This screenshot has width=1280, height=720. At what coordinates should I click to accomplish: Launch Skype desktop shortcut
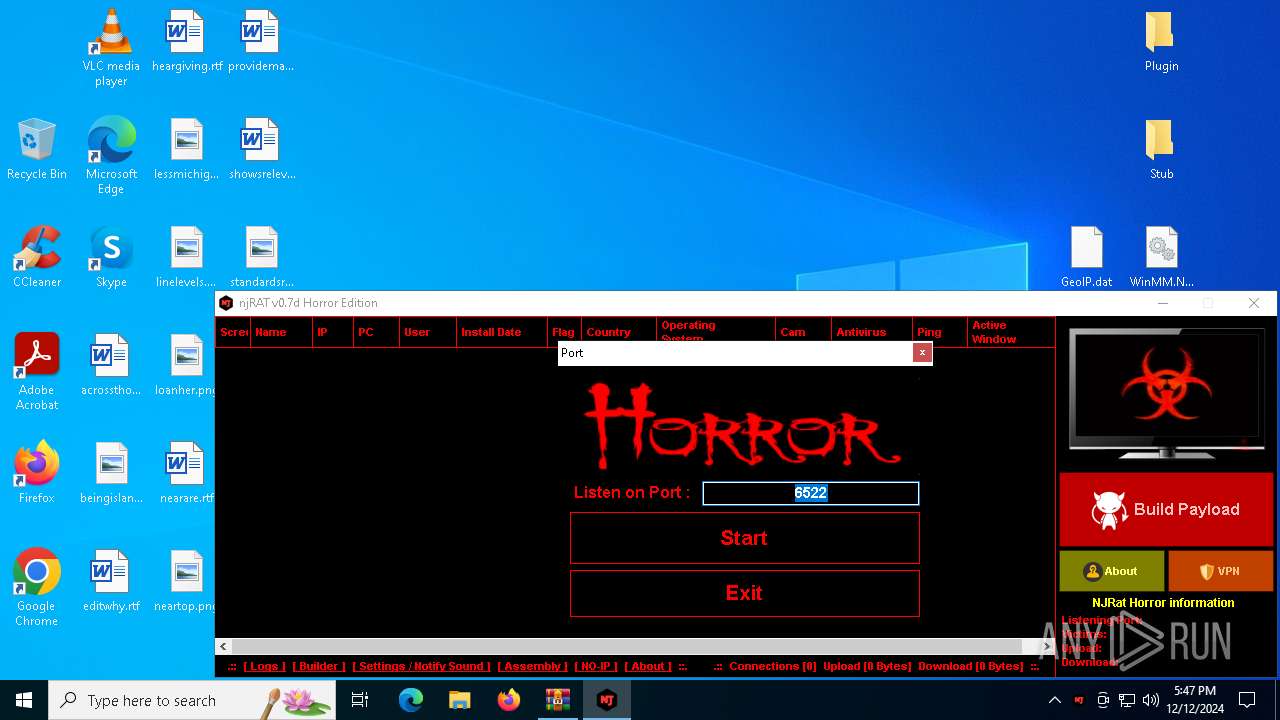click(x=111, y=257)
